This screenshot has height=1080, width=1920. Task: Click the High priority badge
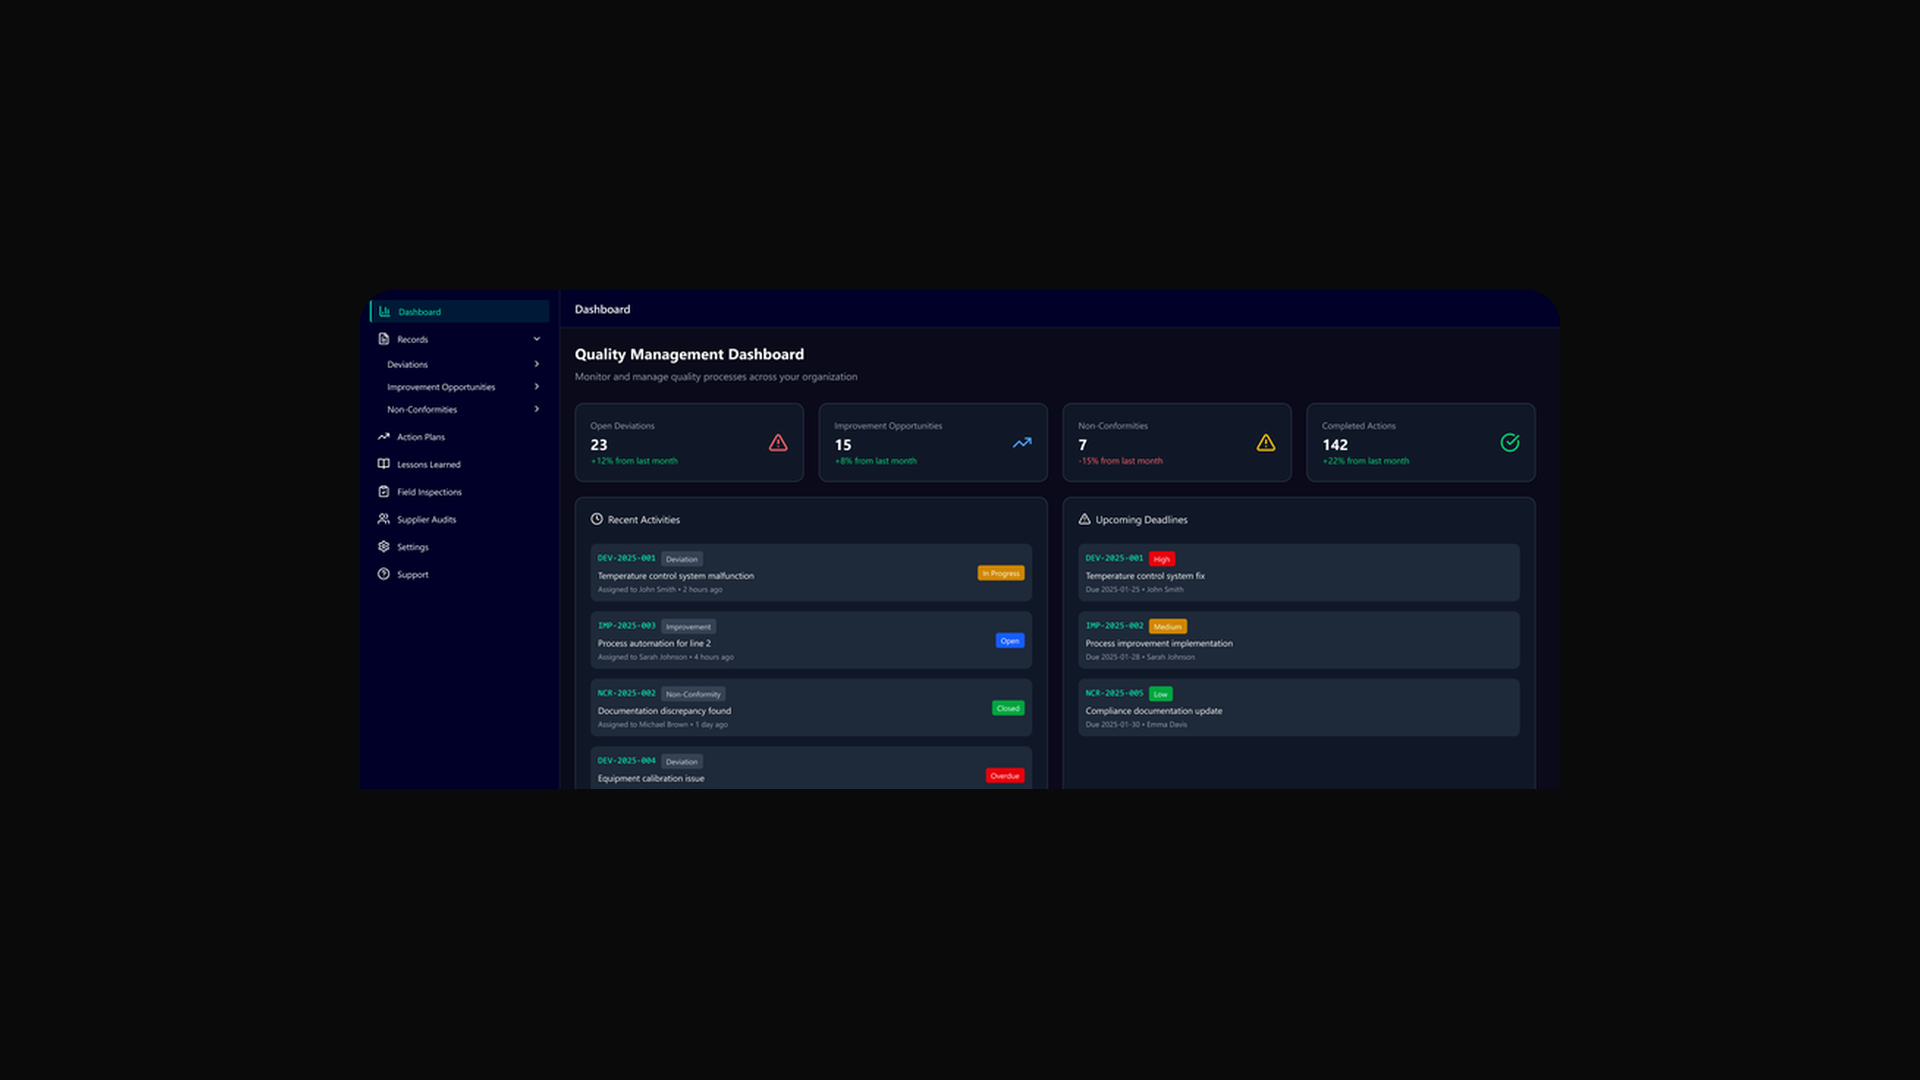1162,559
